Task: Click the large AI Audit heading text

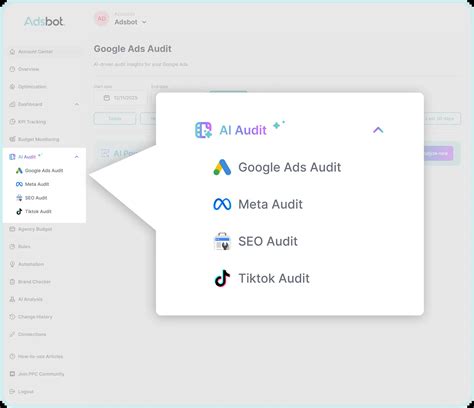Action: point(243,130)
